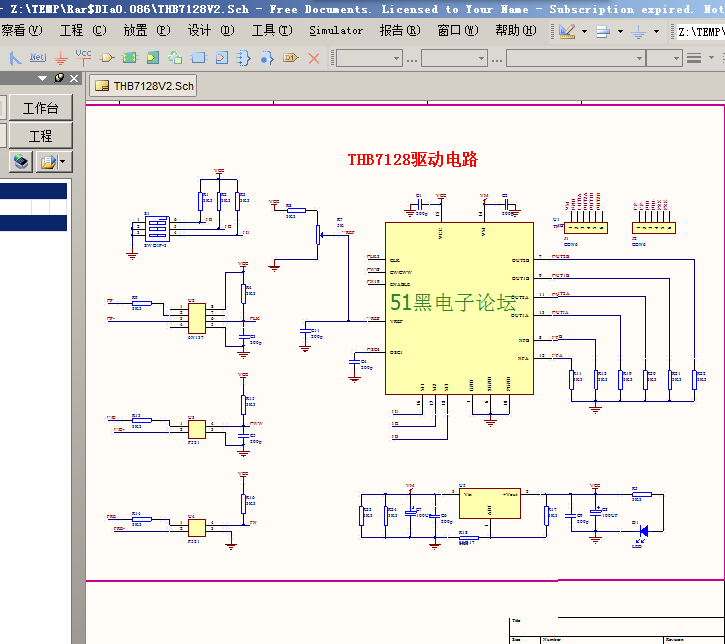Click the Z:\TEMP path address field
725x644 pixels.
(x=700, y=32)
